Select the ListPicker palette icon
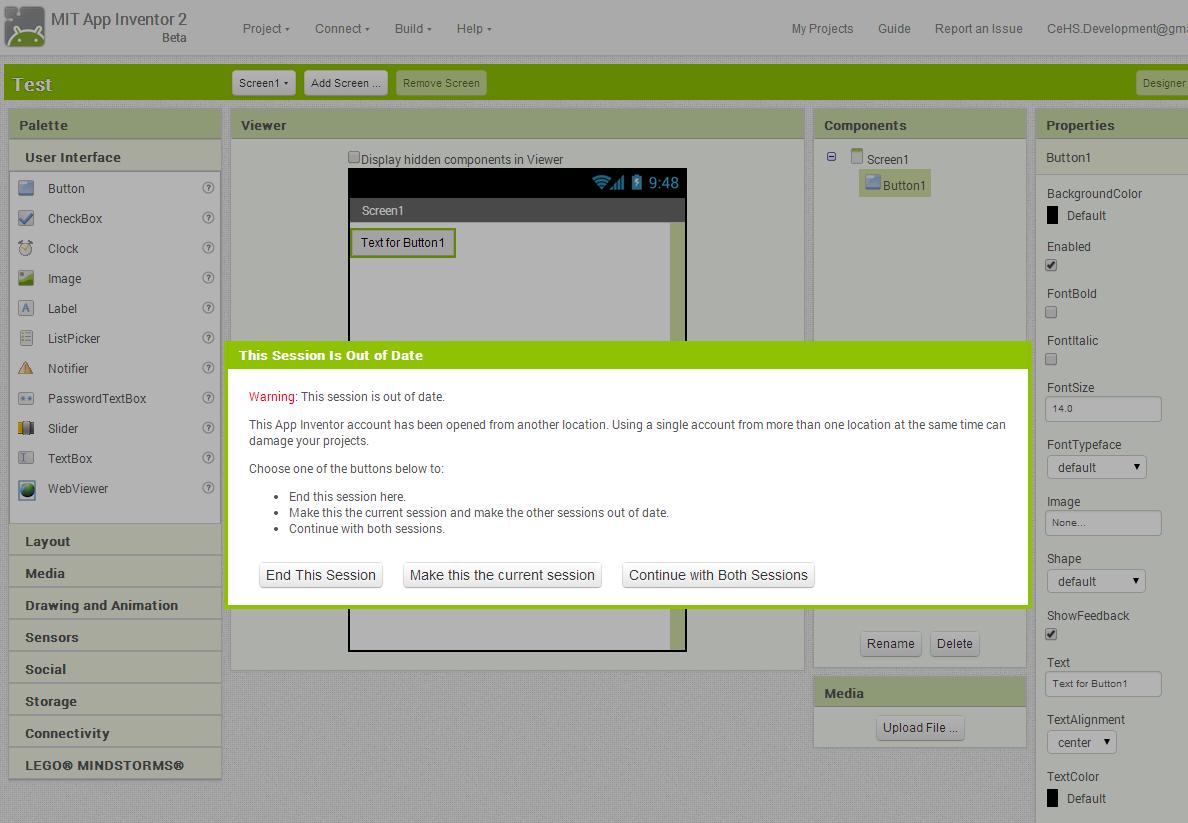 click(x=26, y=338)
